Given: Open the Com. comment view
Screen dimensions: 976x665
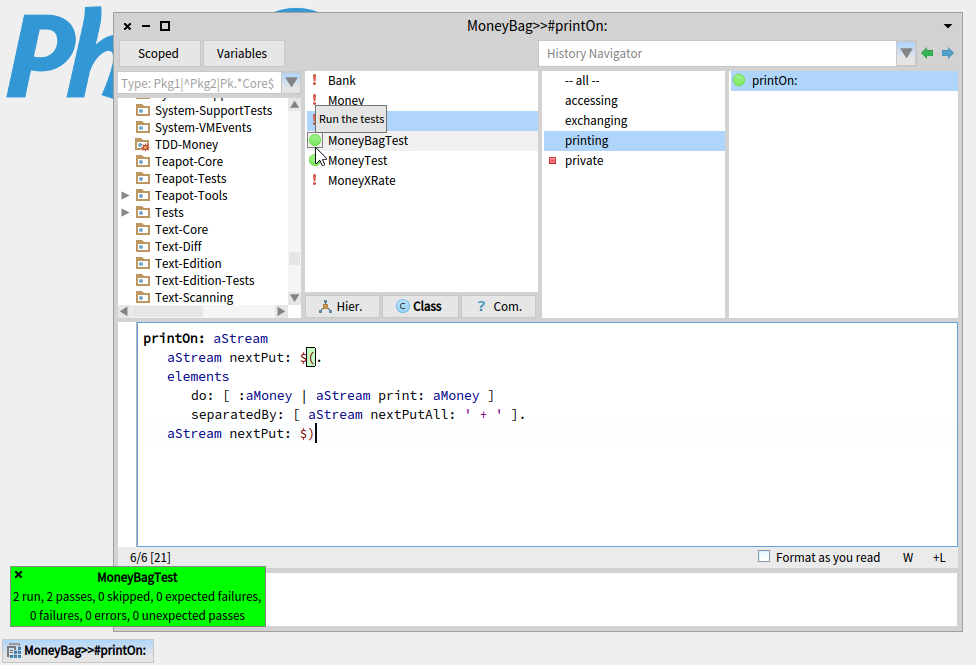Looking at the screenshot, I should pyautogui.click(x=499, y=306).
